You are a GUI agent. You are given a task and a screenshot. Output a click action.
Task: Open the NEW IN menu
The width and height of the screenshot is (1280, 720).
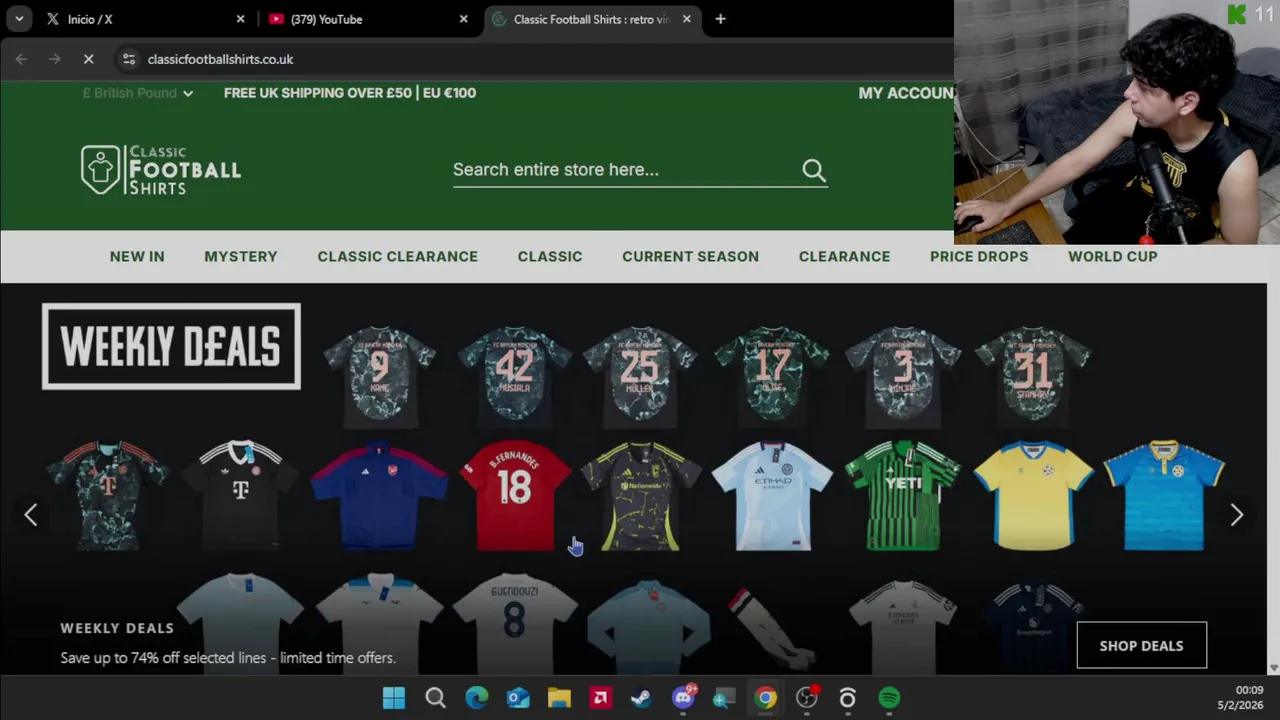coord(137,257)
